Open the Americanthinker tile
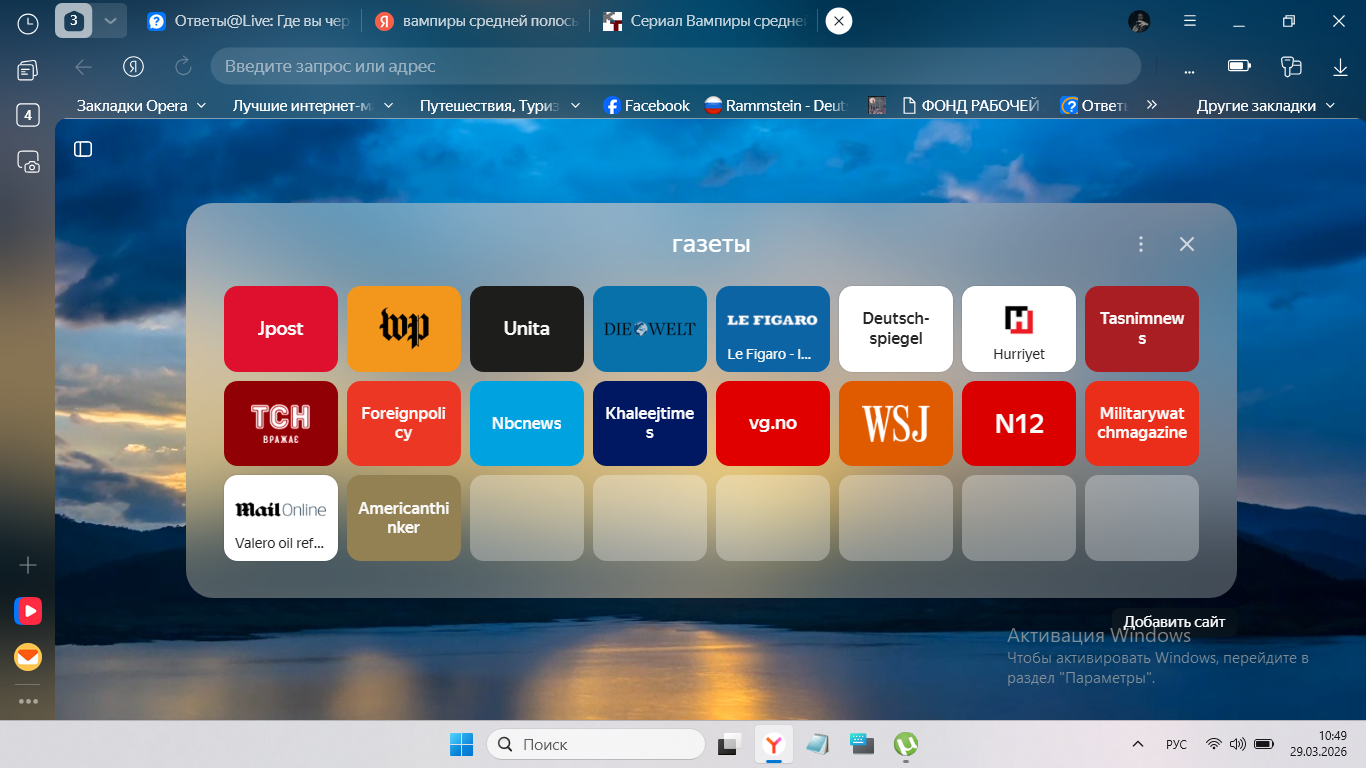The height and width of the screenshot is (768, 1366). [404, 518]
